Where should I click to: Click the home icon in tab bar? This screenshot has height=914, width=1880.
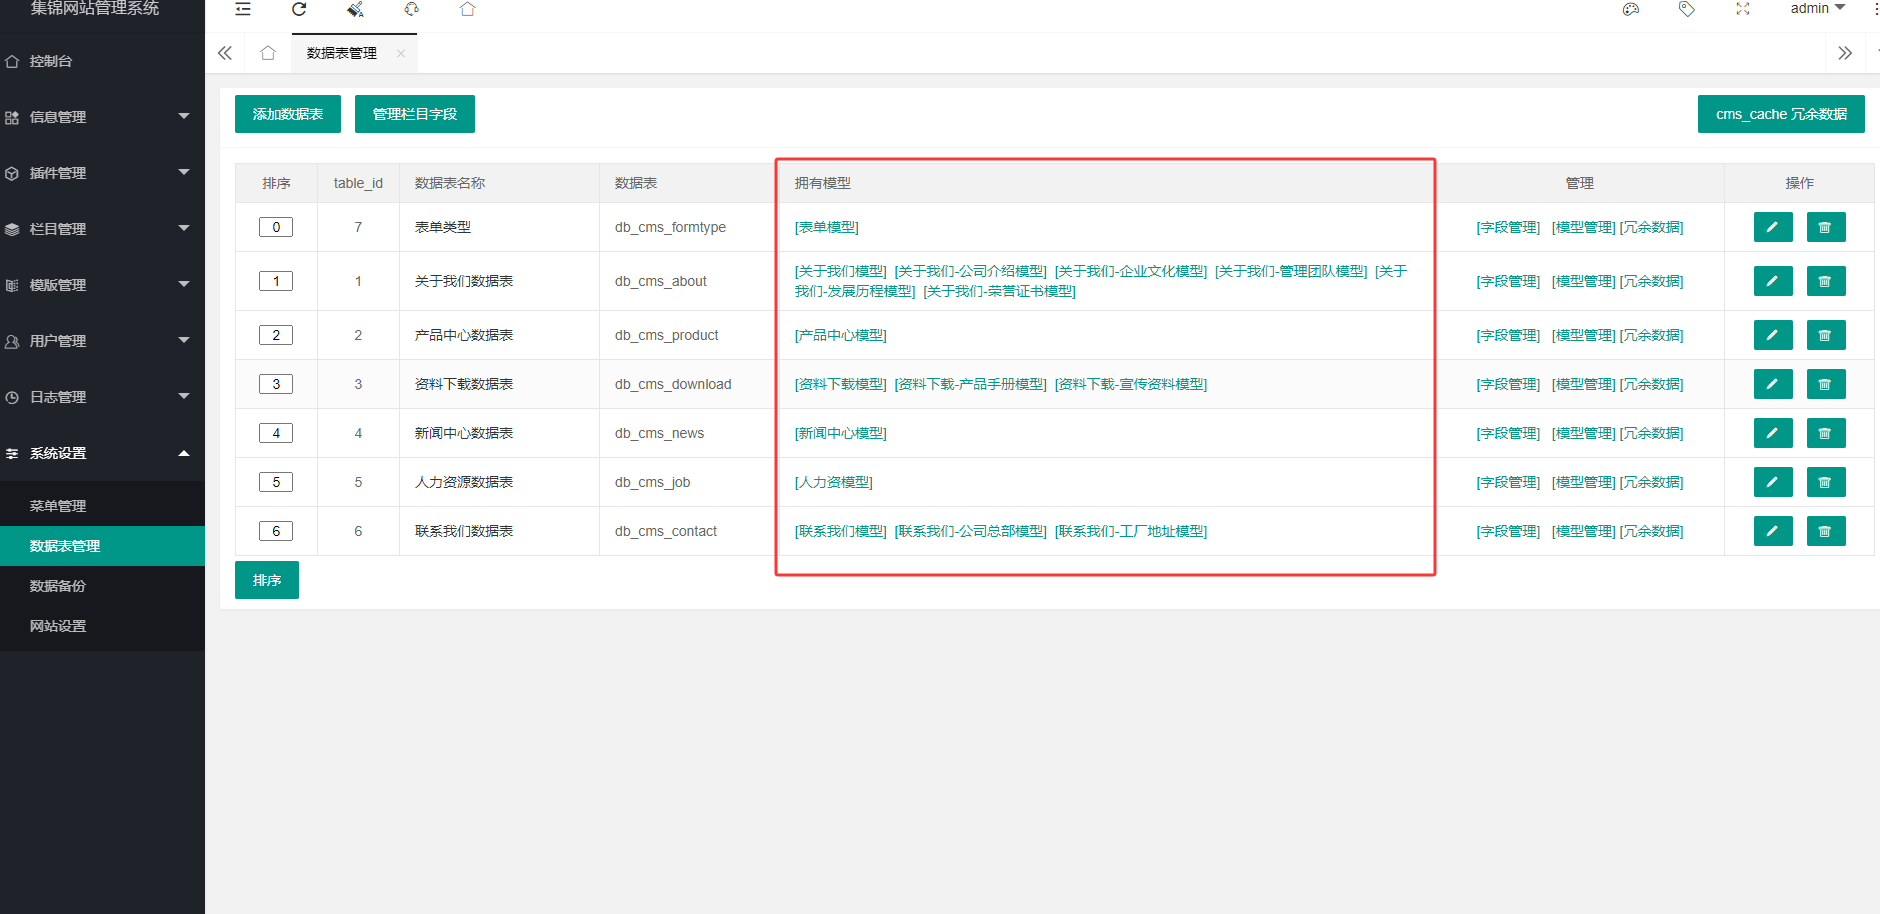click(267, 53)
